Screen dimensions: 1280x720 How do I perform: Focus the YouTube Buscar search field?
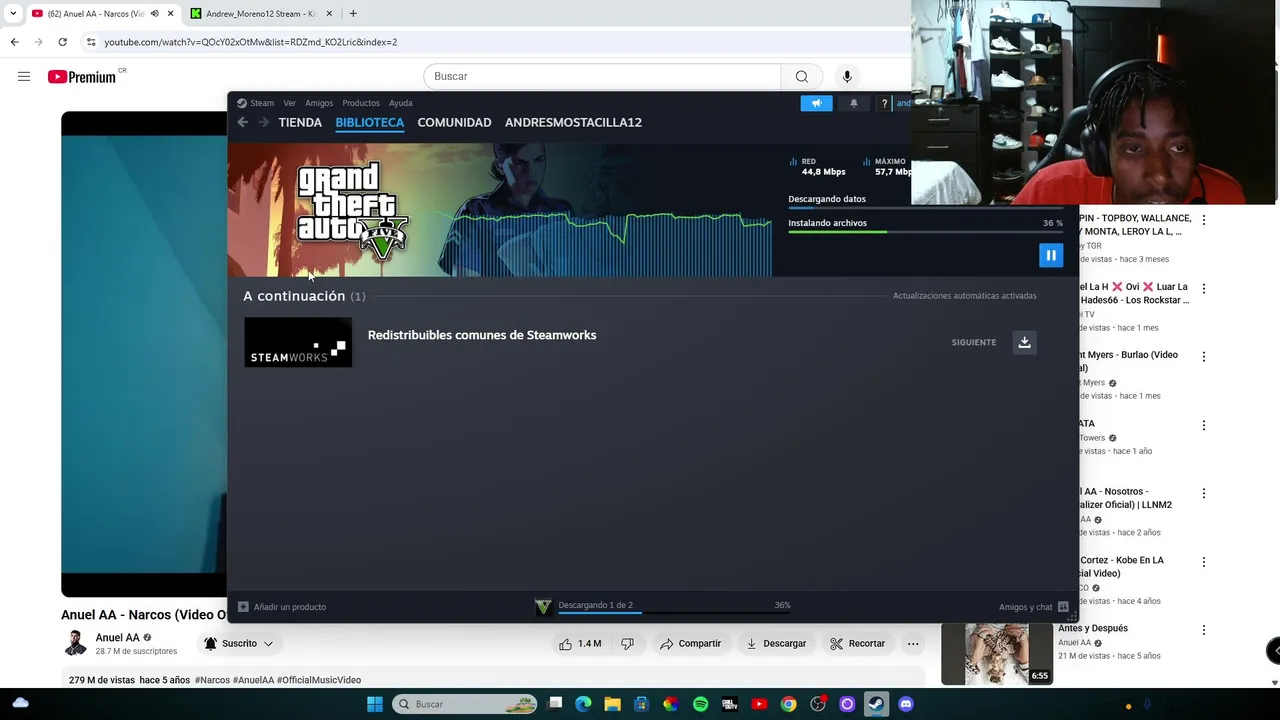pos(602,76)
